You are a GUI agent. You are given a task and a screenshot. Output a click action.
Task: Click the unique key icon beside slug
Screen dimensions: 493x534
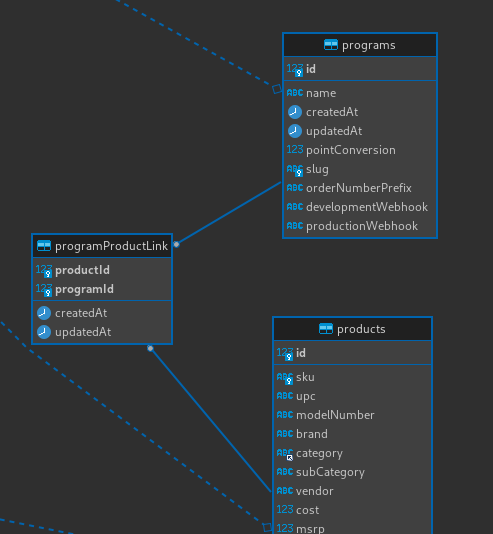[295, 170]
